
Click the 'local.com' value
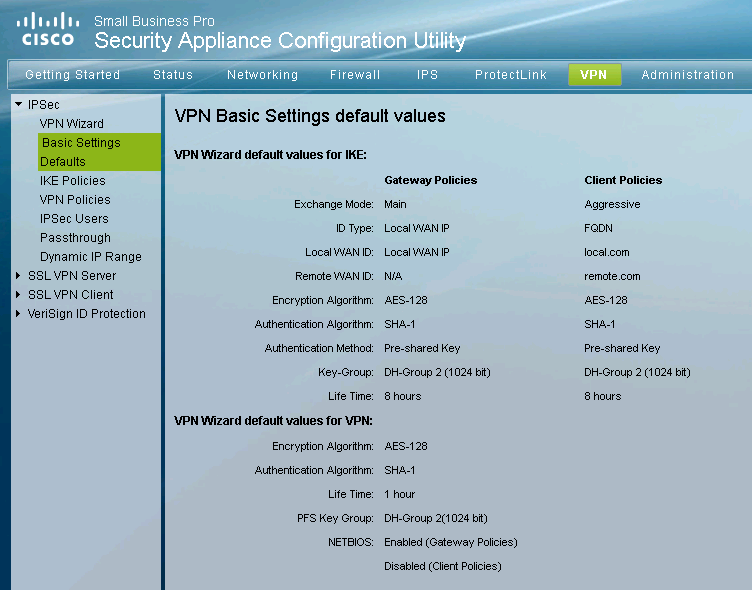coord(607,252)
